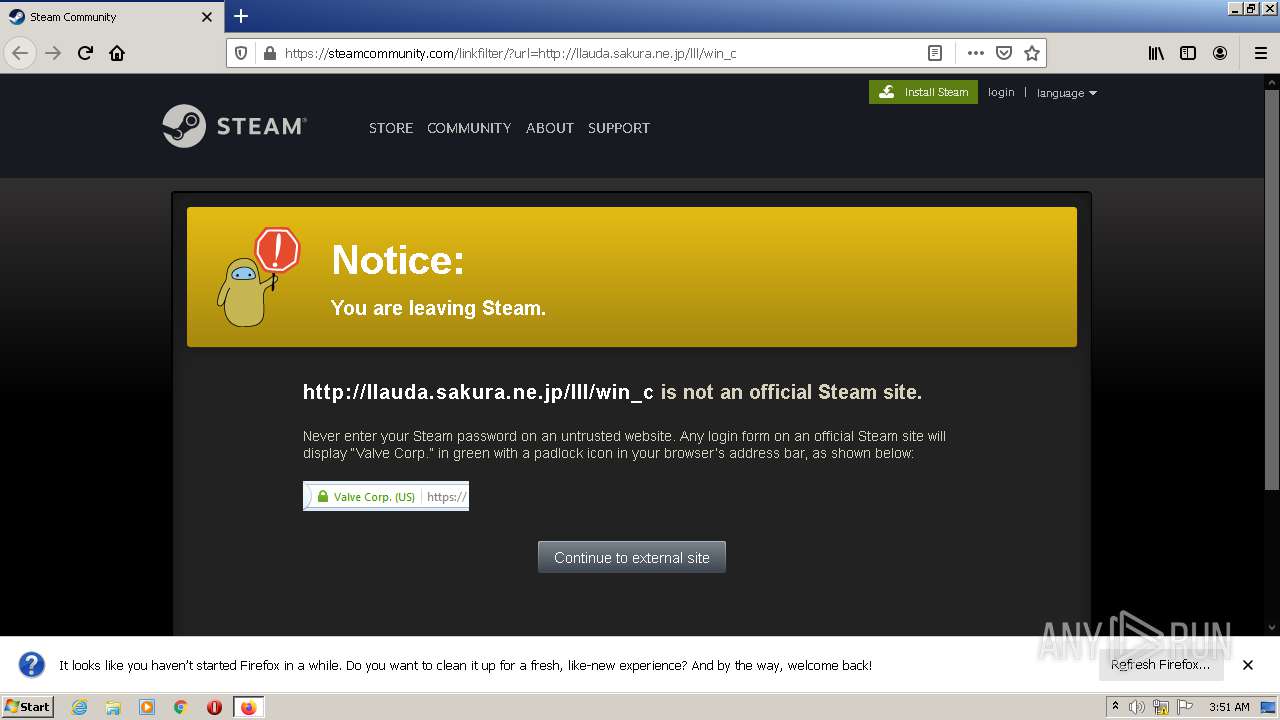Image resolution: width=1280 pixels, height=720 pixels.
Task: Open the STORE menu
Action: 391,128
